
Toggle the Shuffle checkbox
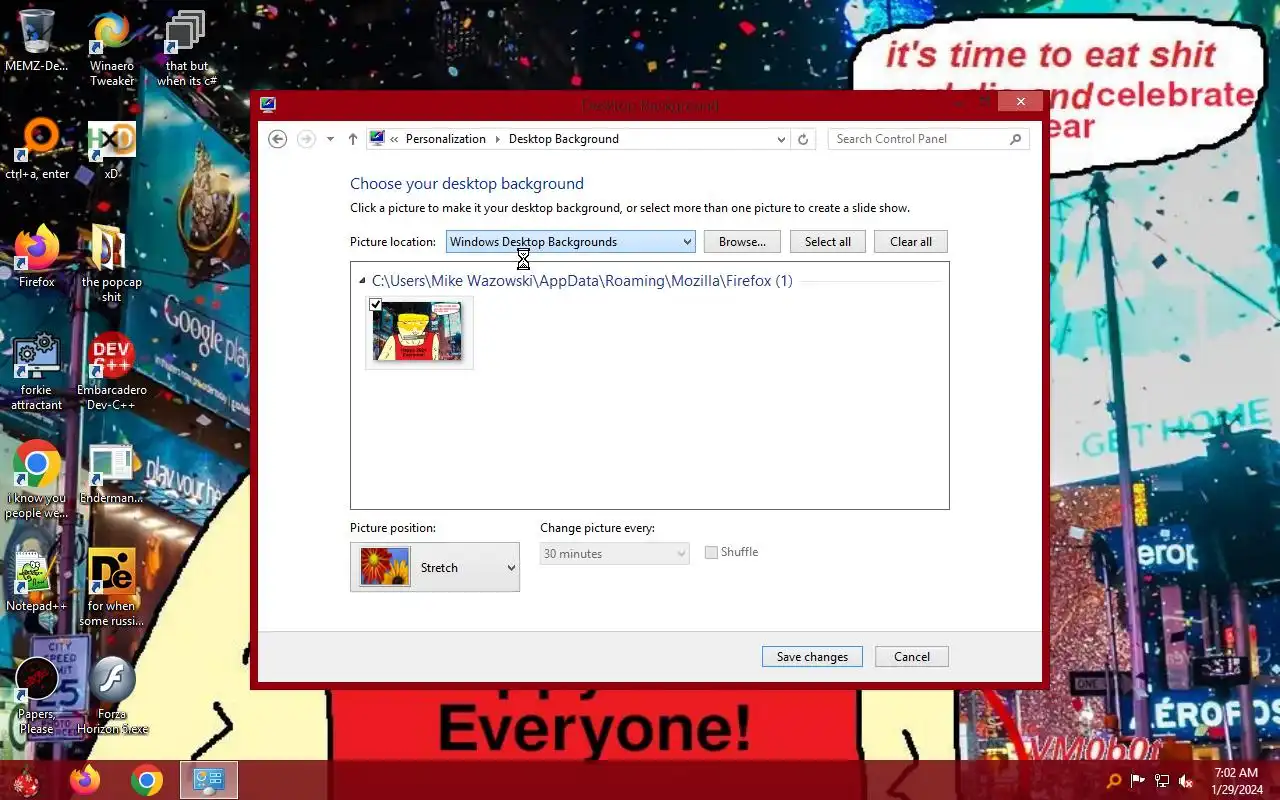(711, 552)
